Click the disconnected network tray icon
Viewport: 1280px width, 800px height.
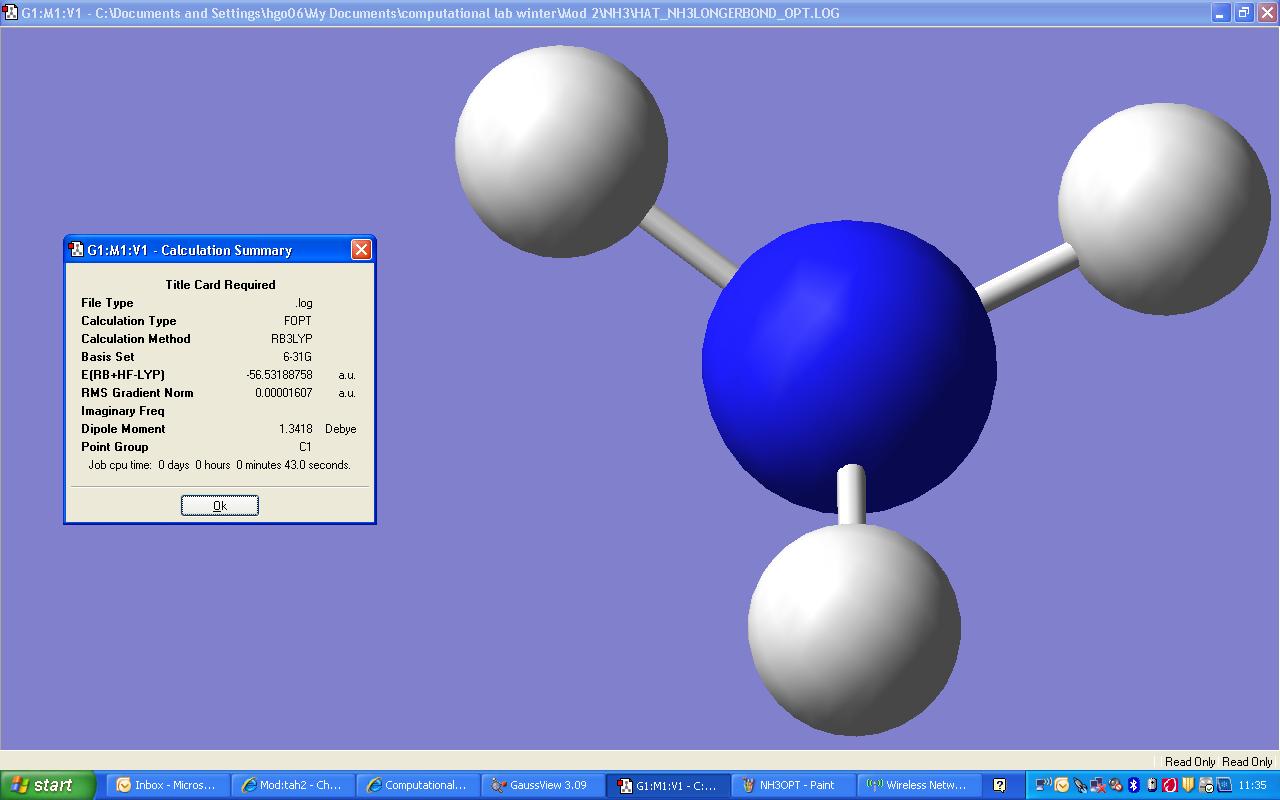pyautogui.click(x=1098, y=785)
